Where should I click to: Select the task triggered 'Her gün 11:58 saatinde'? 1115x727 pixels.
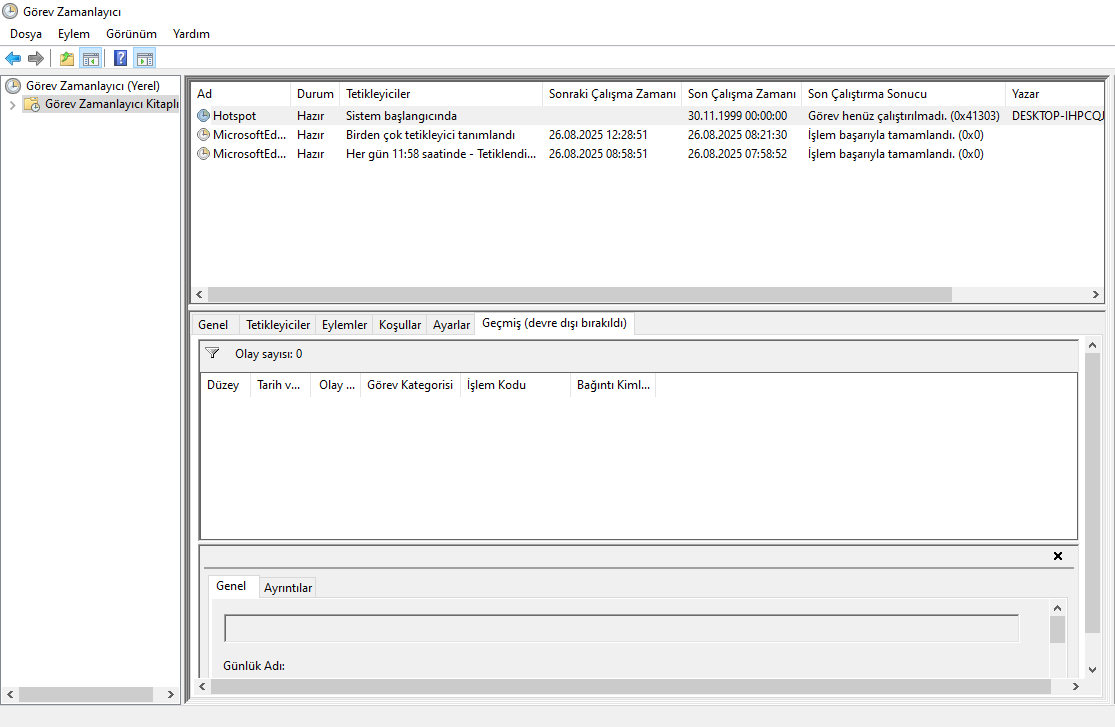647,154
